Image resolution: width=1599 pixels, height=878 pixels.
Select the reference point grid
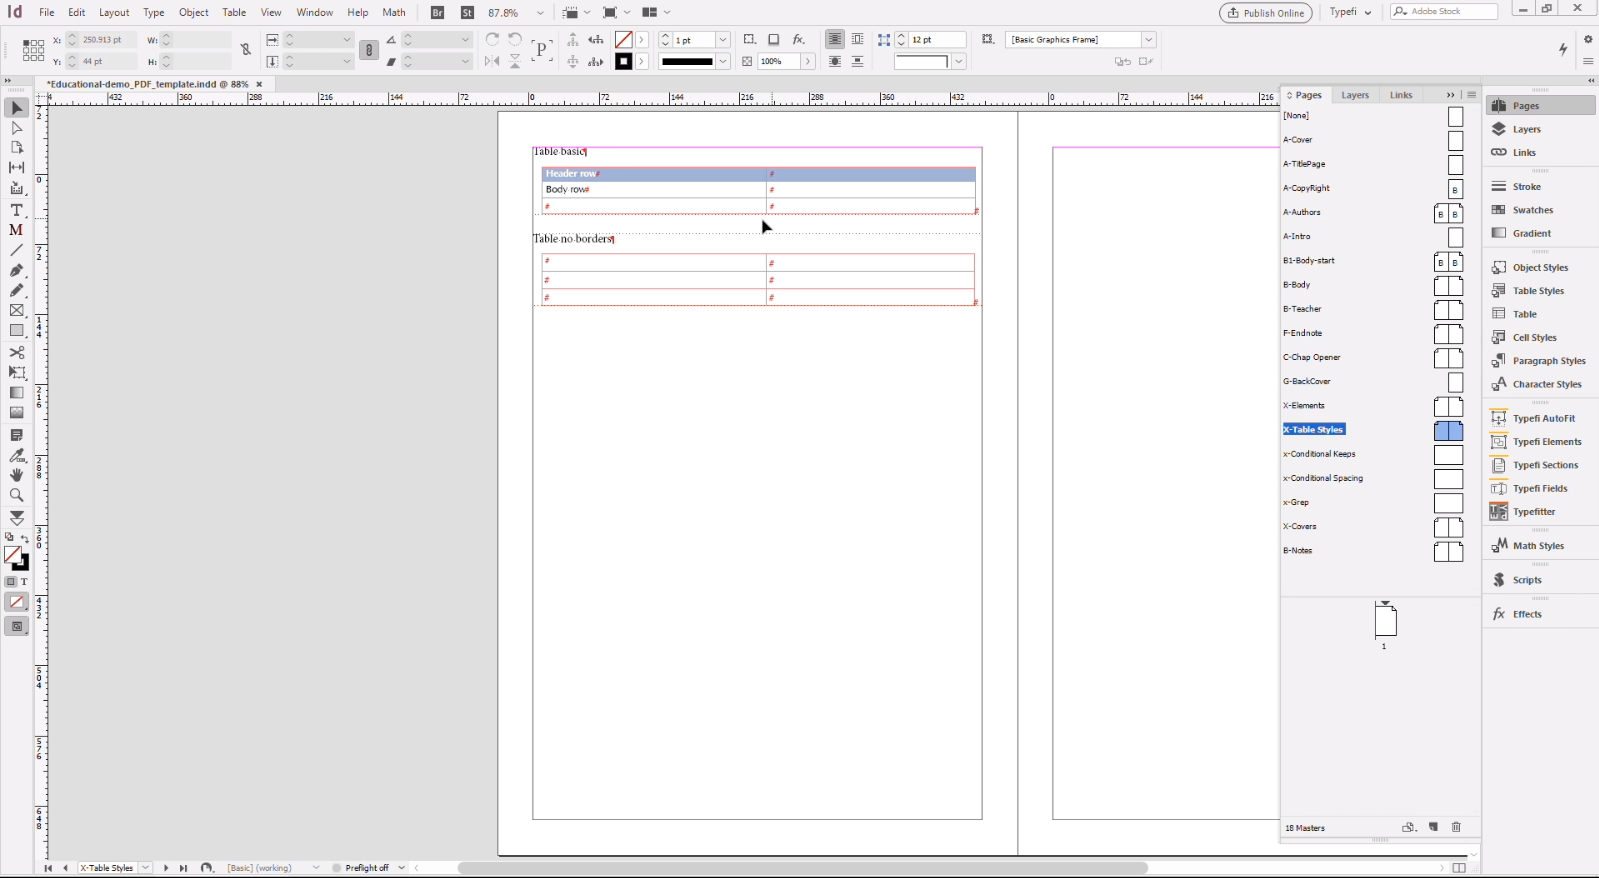point(33,50)
